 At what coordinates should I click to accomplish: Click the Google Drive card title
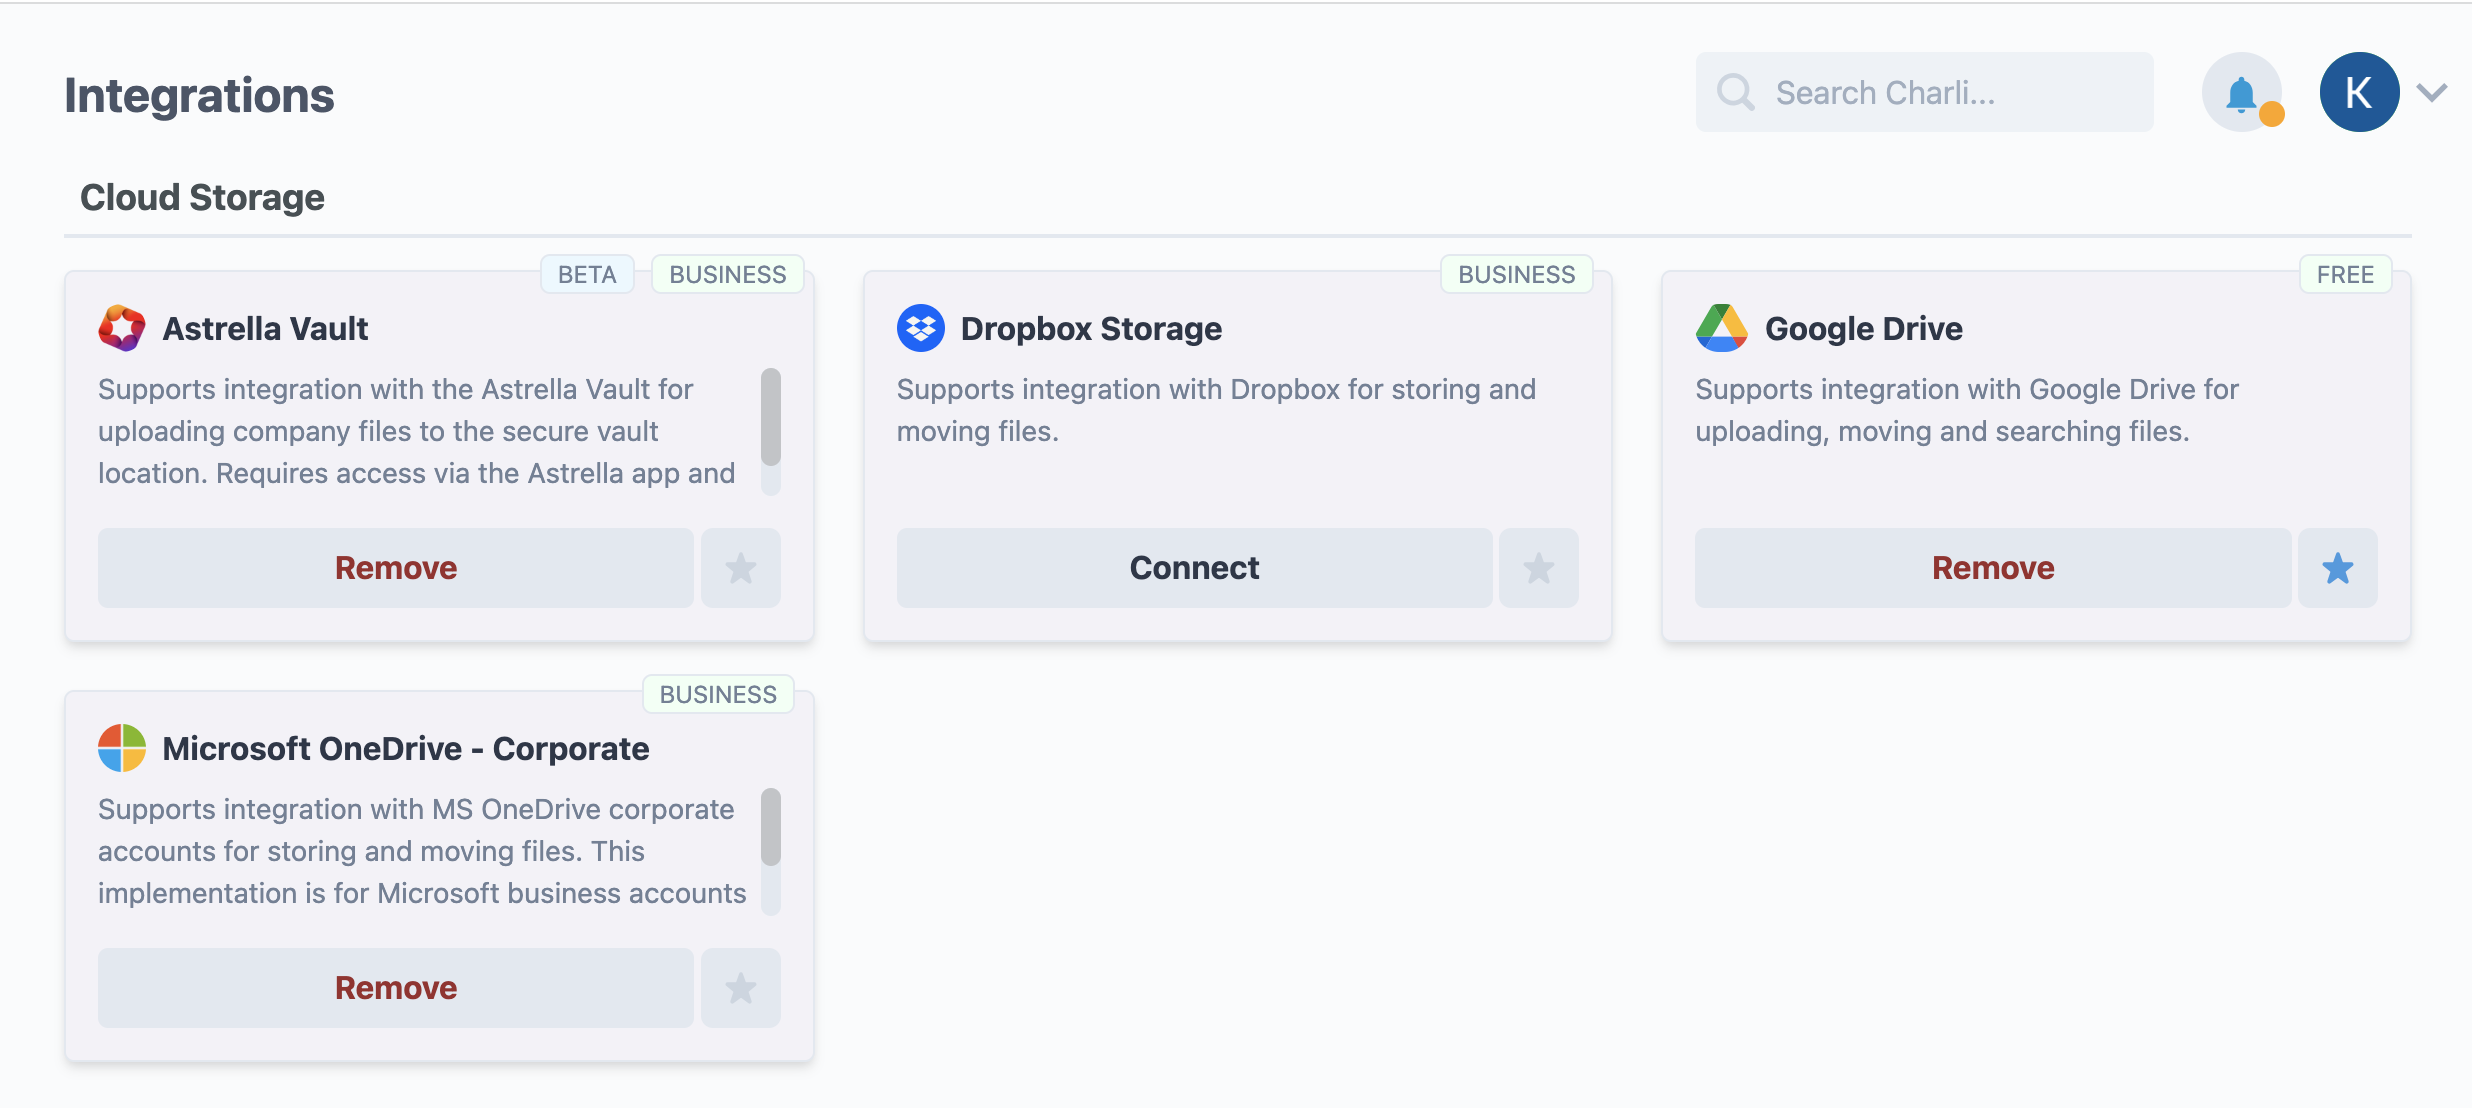[1864, 329]
